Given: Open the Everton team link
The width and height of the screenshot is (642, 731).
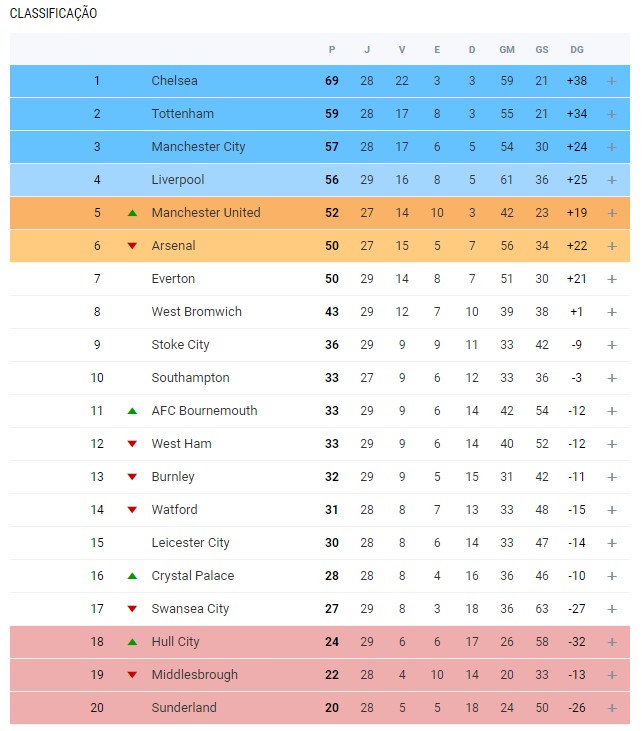Looking at the screenshot, I should coord(173,279).
